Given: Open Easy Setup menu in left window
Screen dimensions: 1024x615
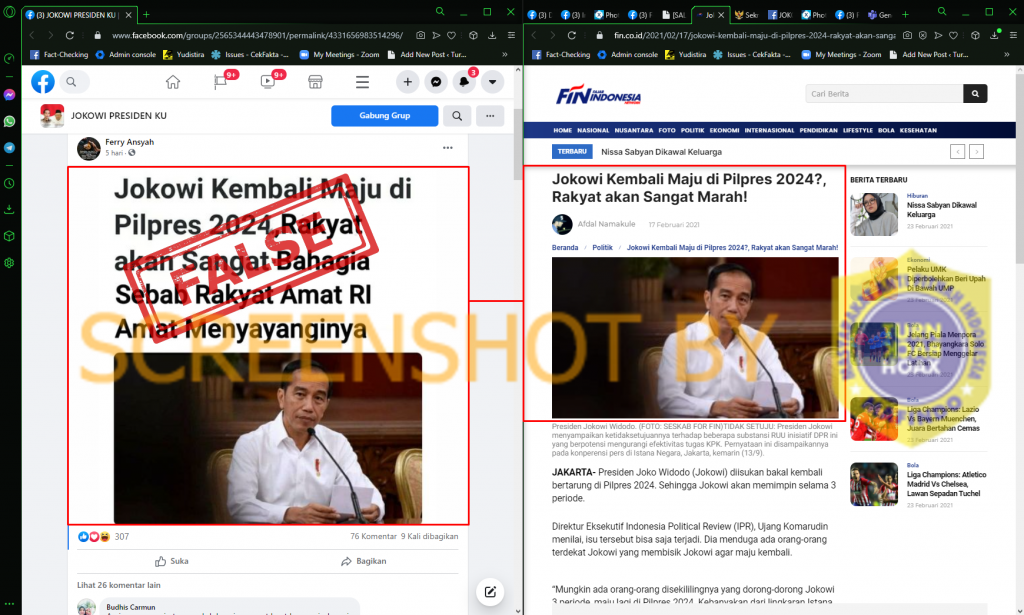Looking at the screenshot, I should coord(511,35).
